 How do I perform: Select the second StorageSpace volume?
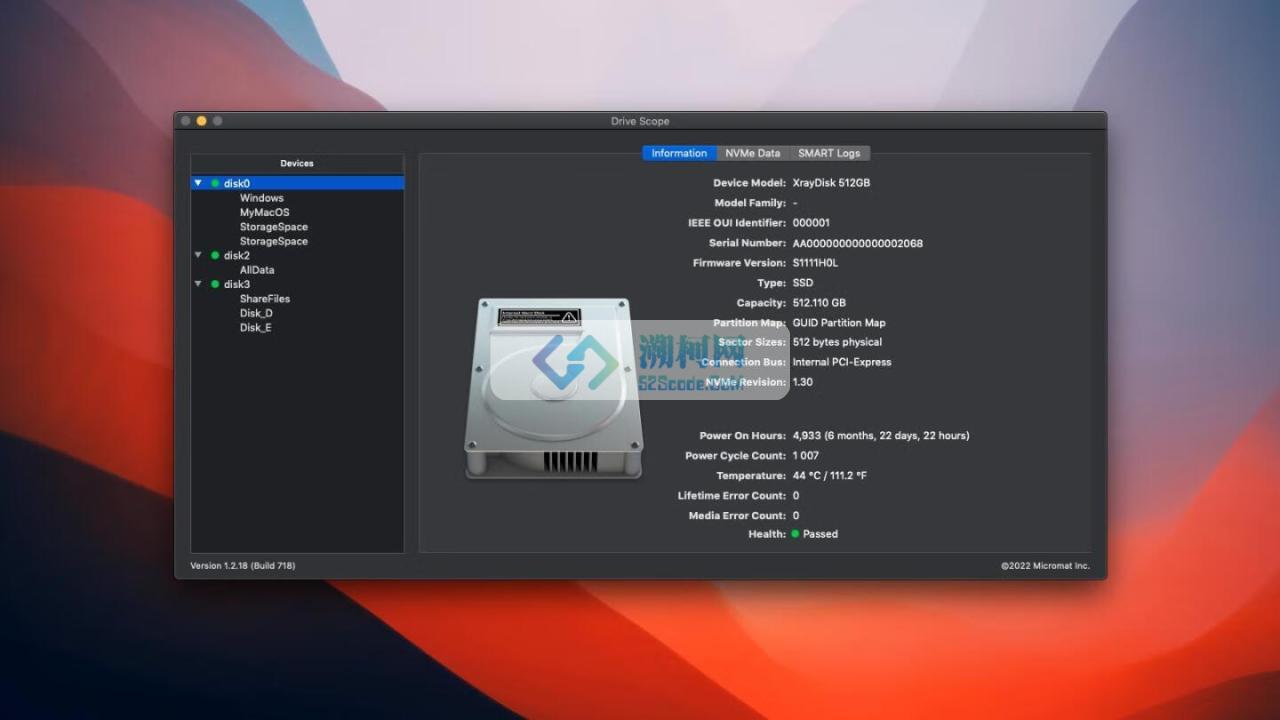(273, 241)
